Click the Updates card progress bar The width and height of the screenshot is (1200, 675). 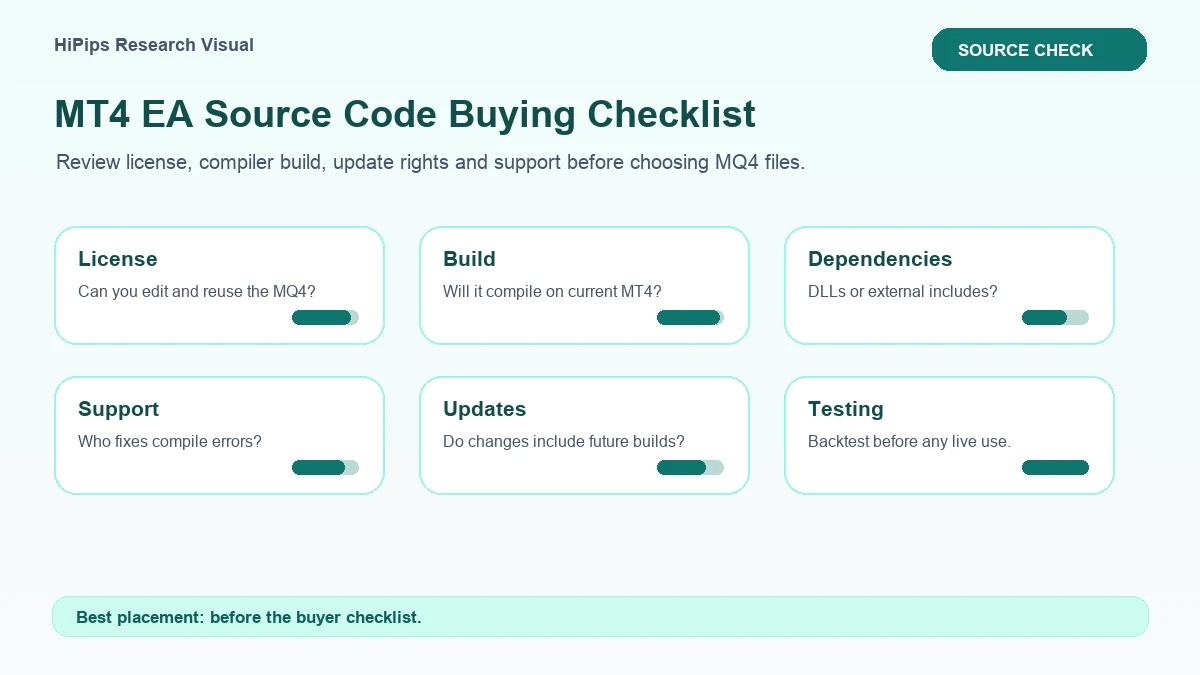click(x=690, y=468)
